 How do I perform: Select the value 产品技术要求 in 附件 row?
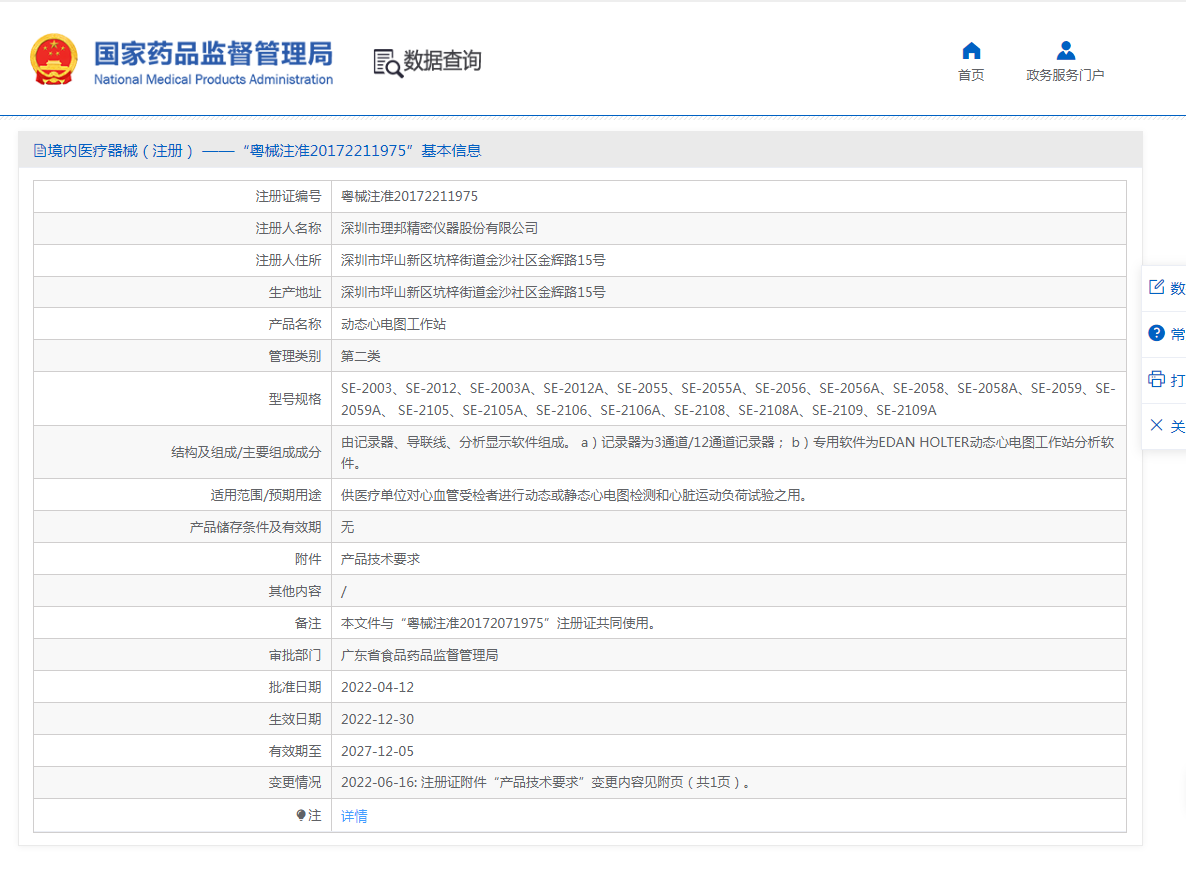point(380,559)
